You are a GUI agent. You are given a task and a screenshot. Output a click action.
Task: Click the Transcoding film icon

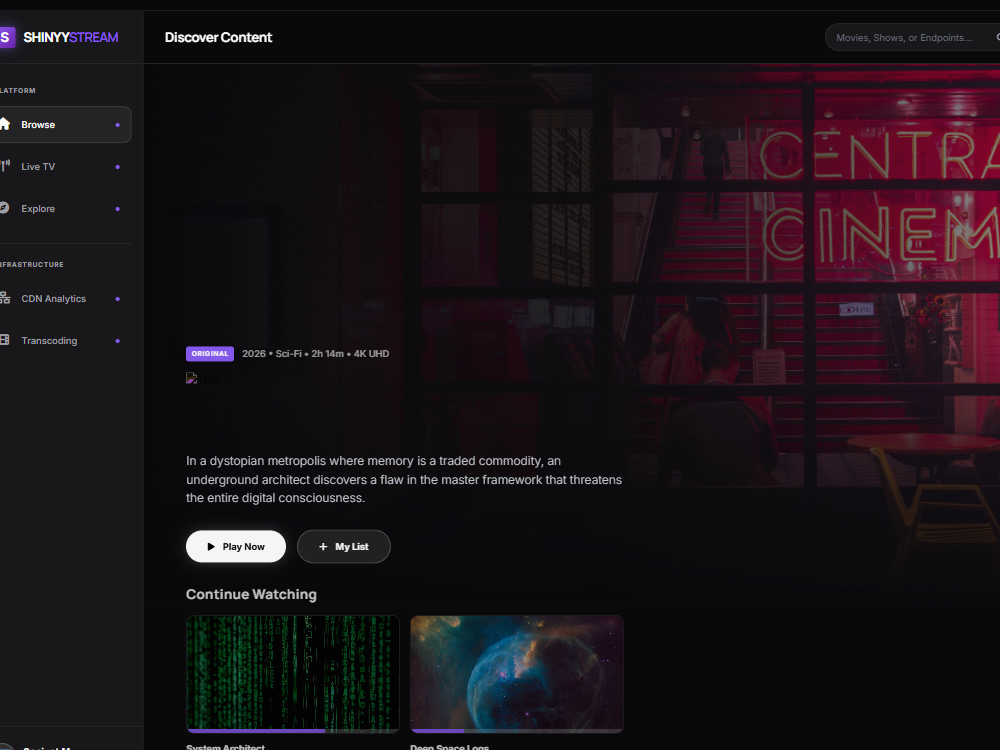4,340
